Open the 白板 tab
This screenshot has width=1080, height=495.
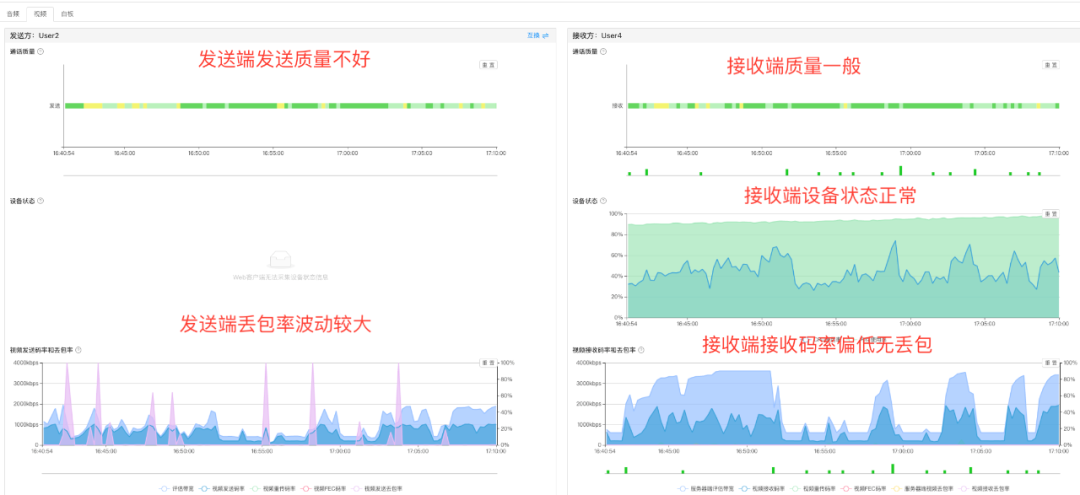(x=67, y=13)
